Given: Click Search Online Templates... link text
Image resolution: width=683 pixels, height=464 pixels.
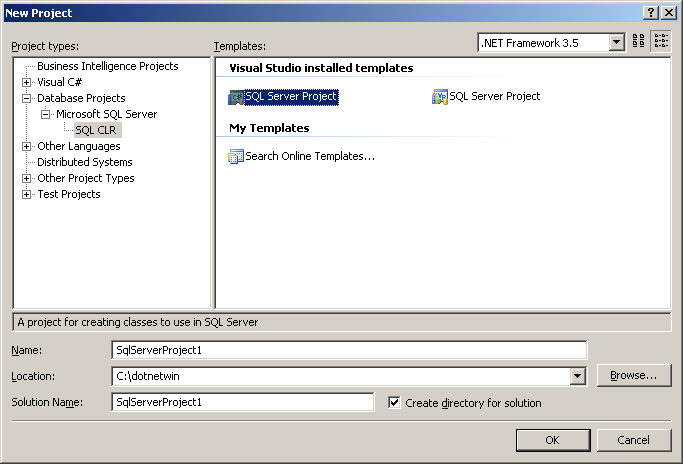Looking at the screenshot, I should (x=310, y=156).
